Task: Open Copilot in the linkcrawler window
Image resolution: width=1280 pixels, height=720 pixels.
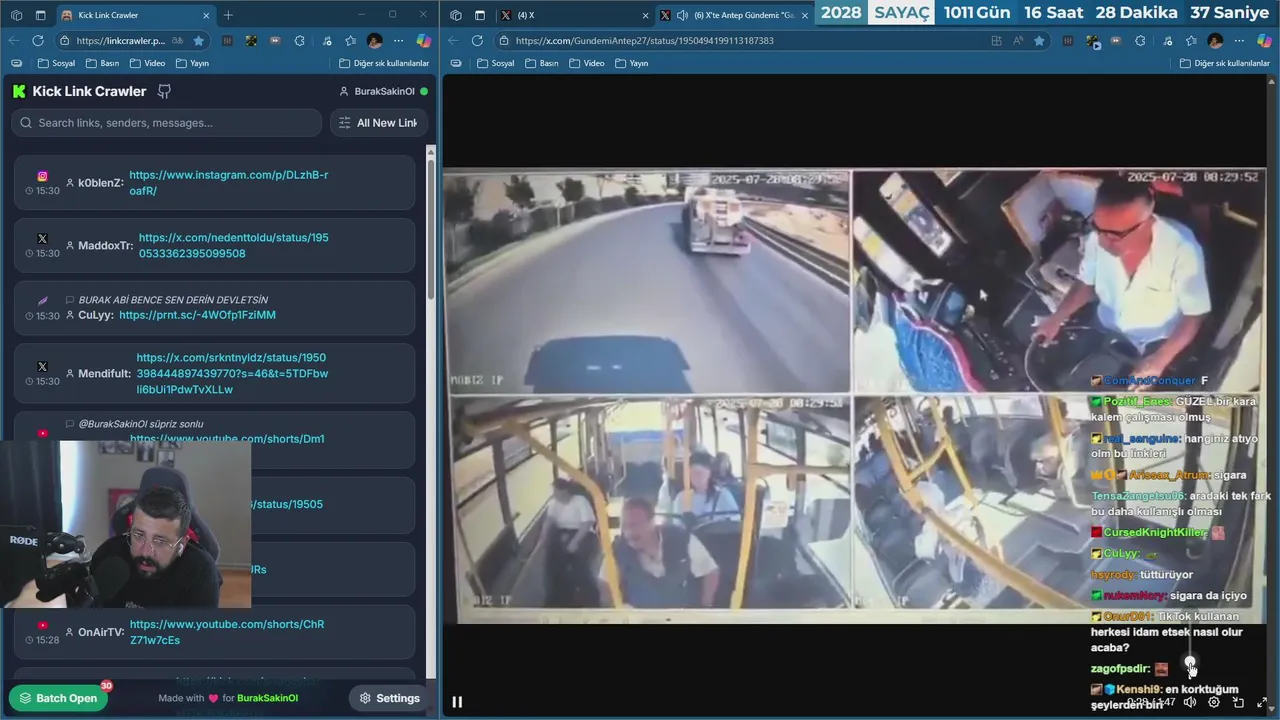Action: click(423, 40)
